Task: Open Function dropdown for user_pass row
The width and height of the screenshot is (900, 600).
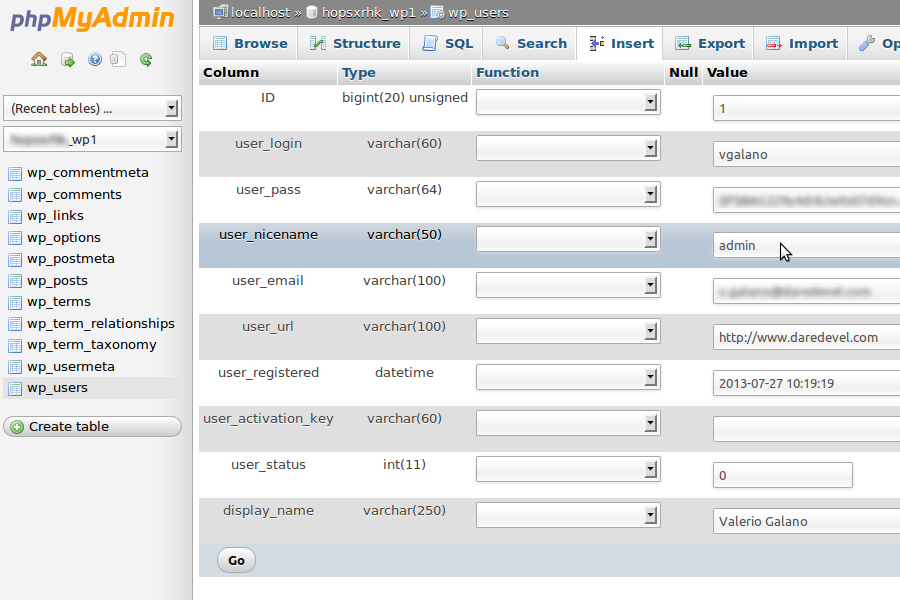Action: coord(568,194)
